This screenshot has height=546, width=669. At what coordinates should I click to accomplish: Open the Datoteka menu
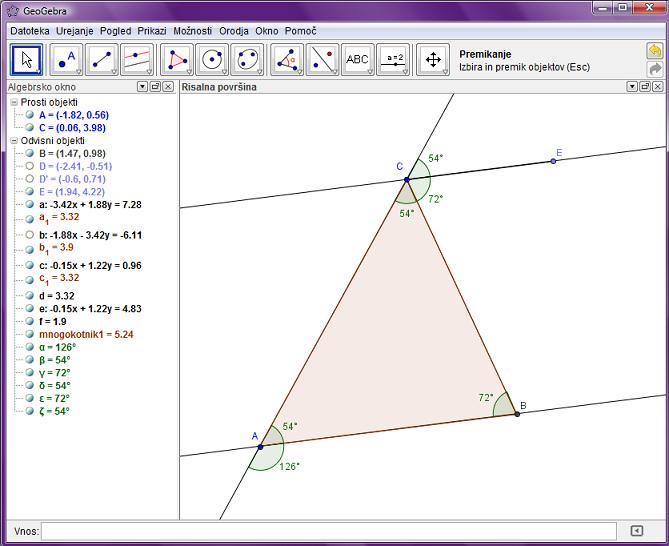coord(30,31)
